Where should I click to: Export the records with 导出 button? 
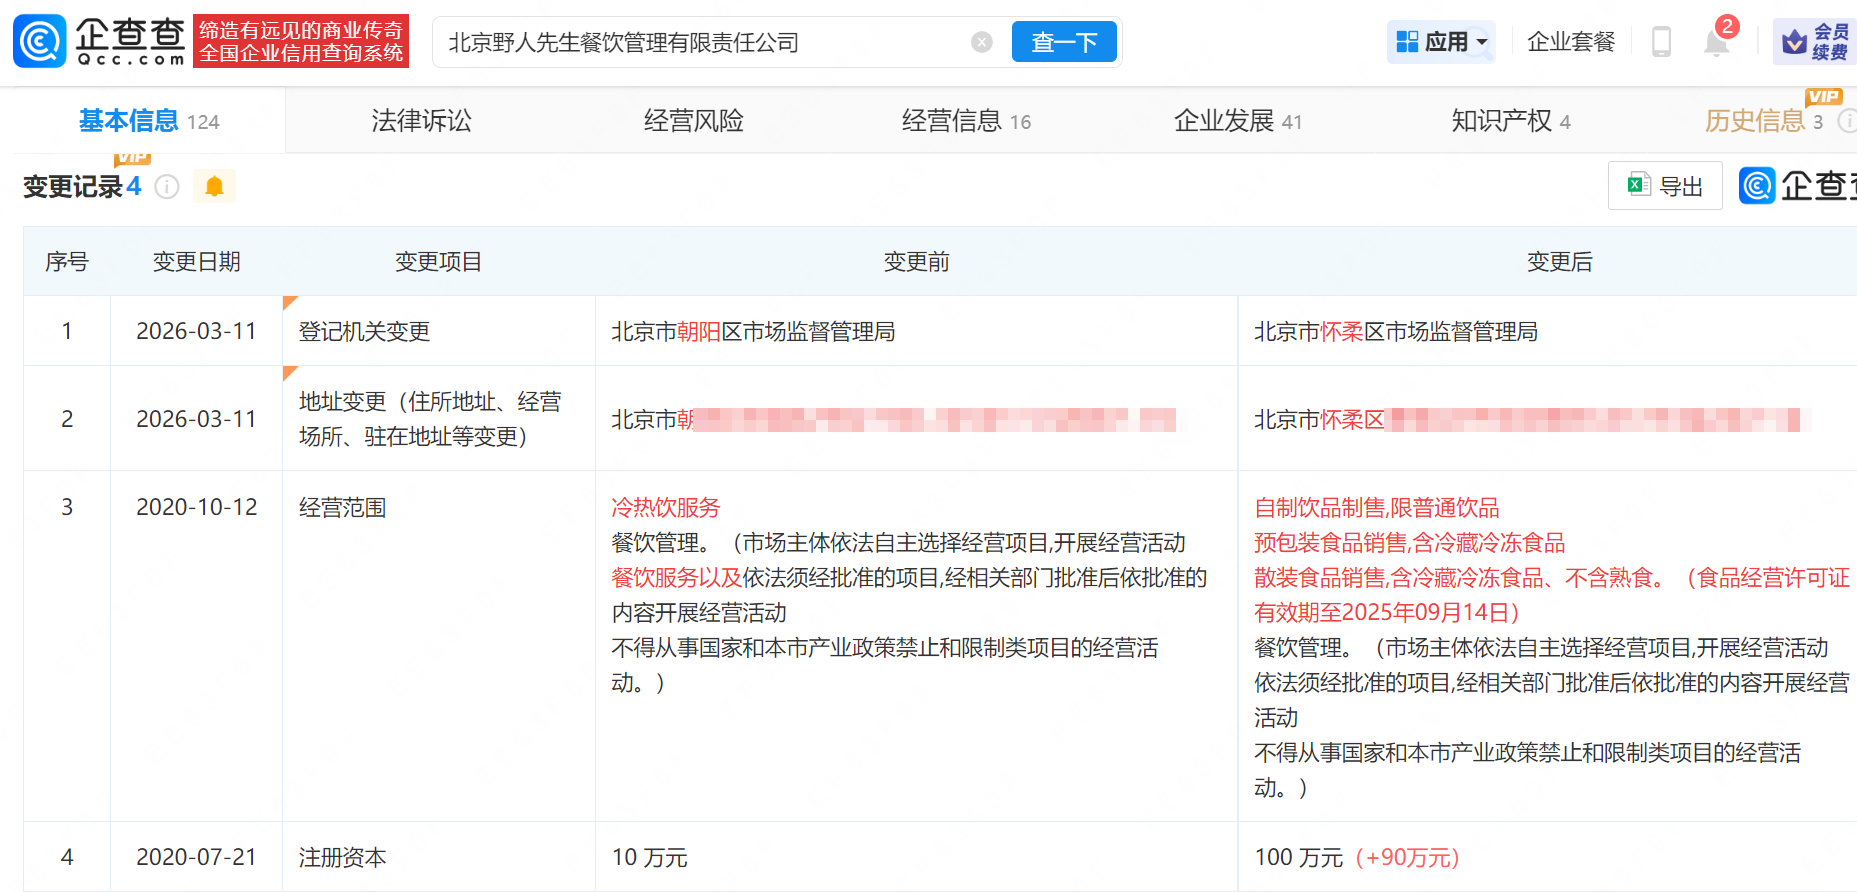(1664, 186)
